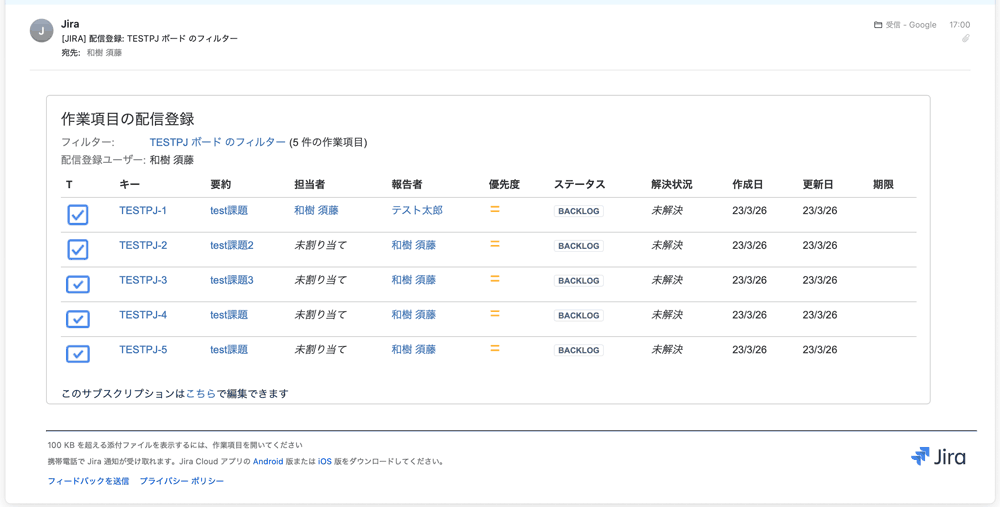1000x507 pixels.
Task: Click the task type icon for TESTPJ-1
Action: tap(78, 215)
